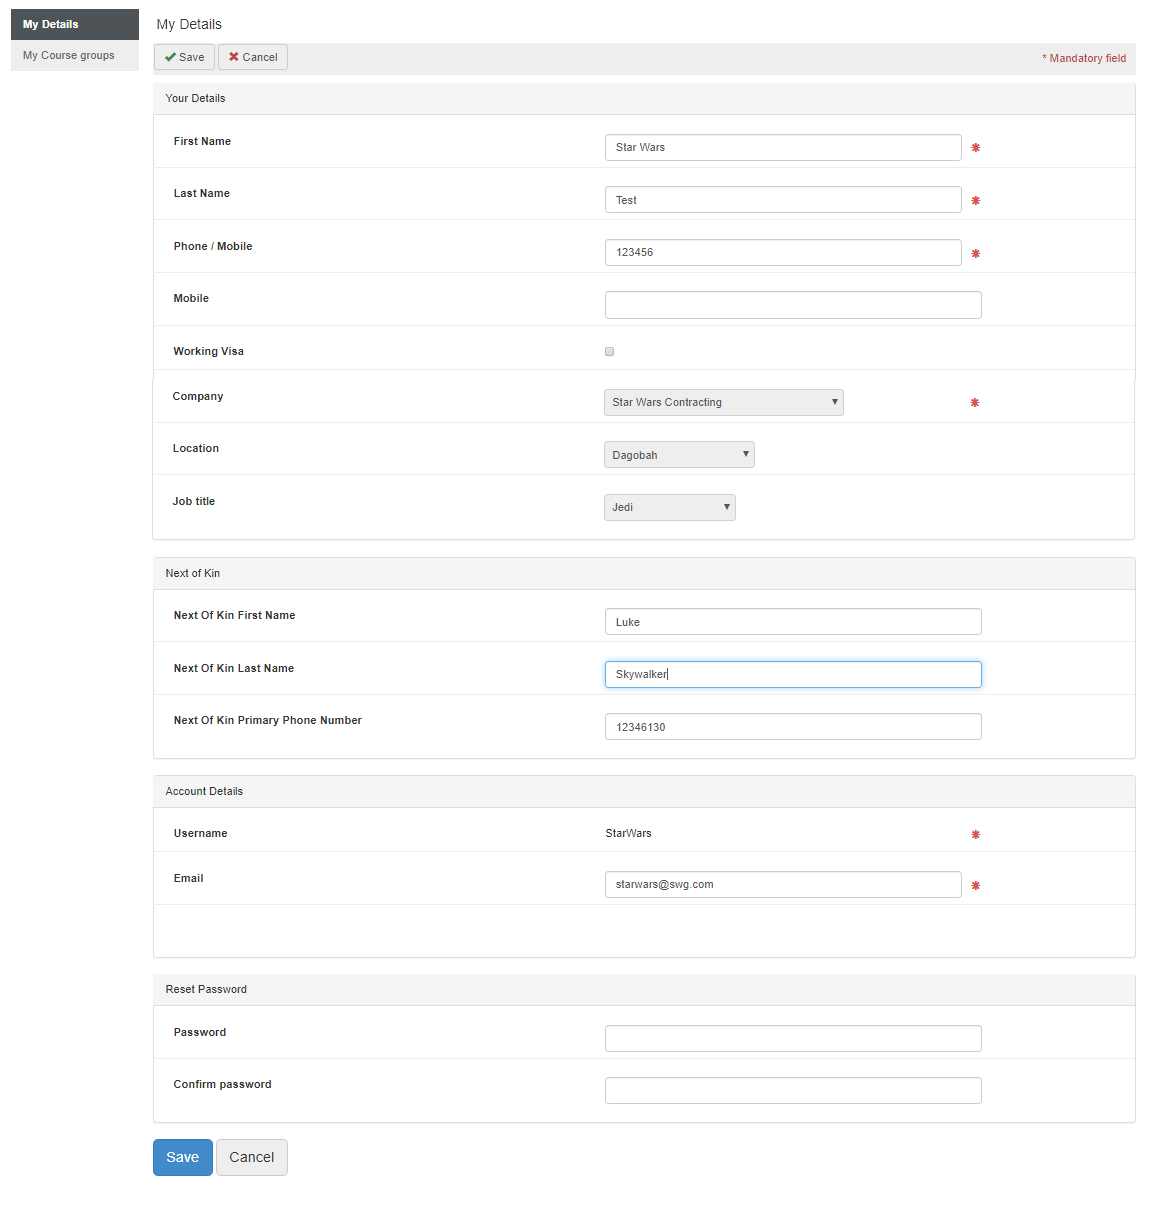Click the Confirm password field
1161x1213 pixels.
click(x=792, y=1090)
